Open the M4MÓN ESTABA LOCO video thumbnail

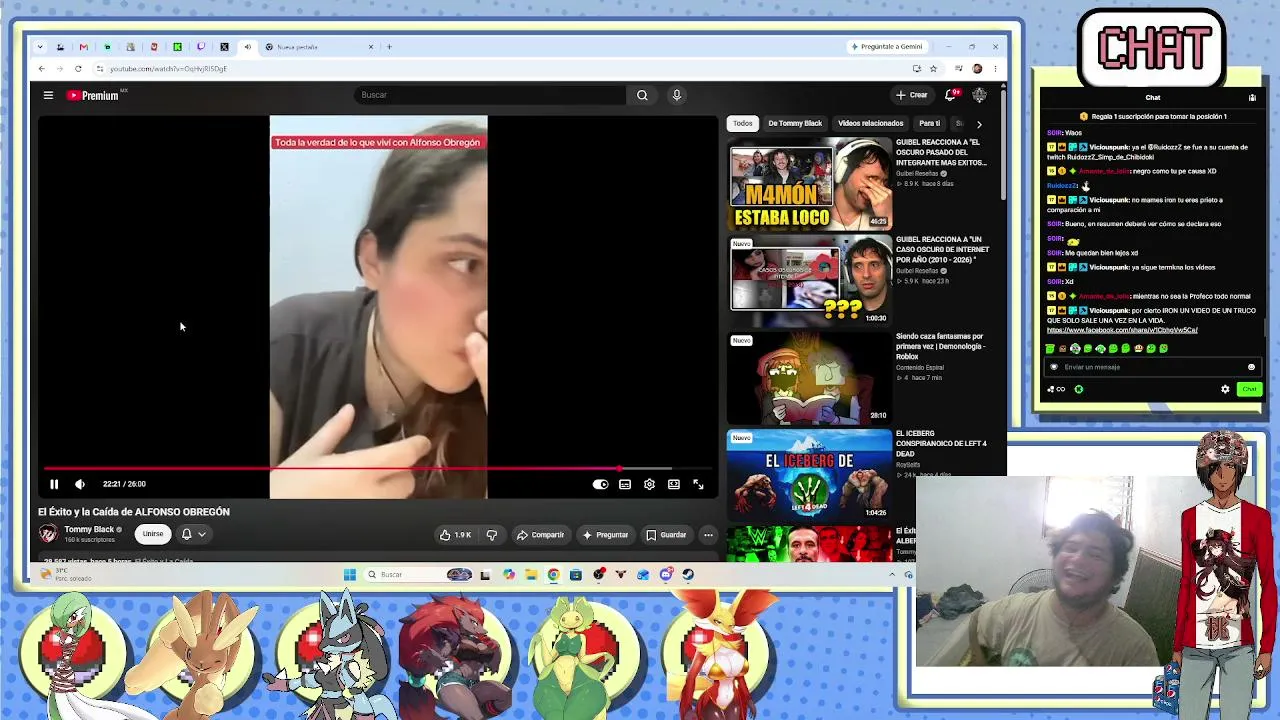point(810,186)
